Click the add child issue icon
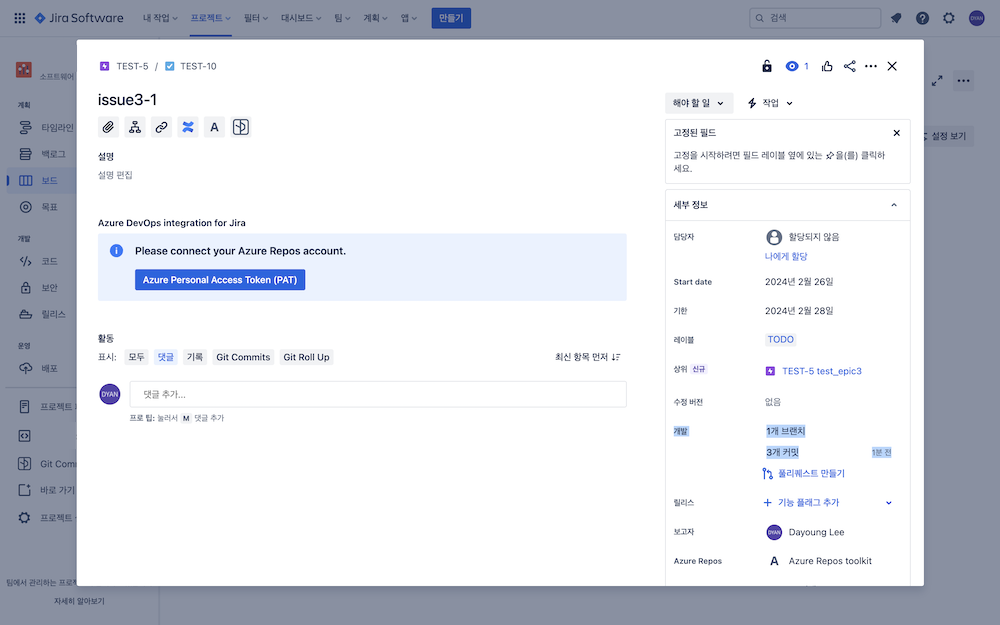1000x625 pixels. 135,127
